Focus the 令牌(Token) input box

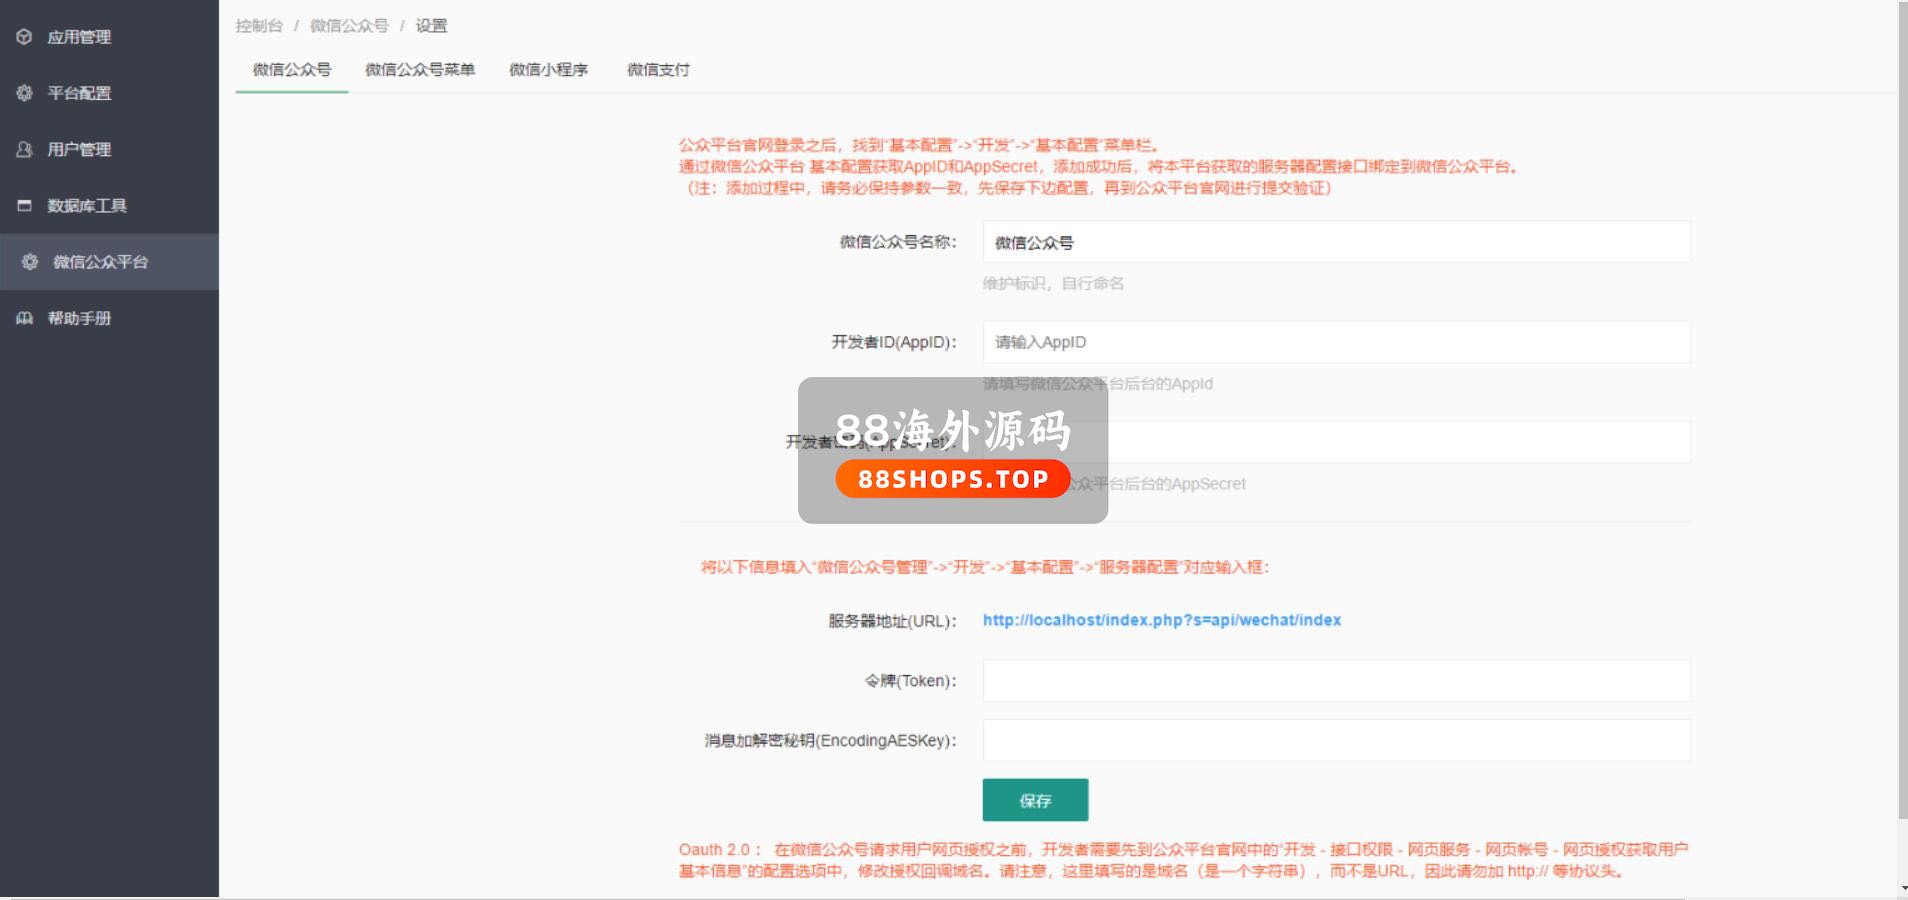coord(1336,681)
